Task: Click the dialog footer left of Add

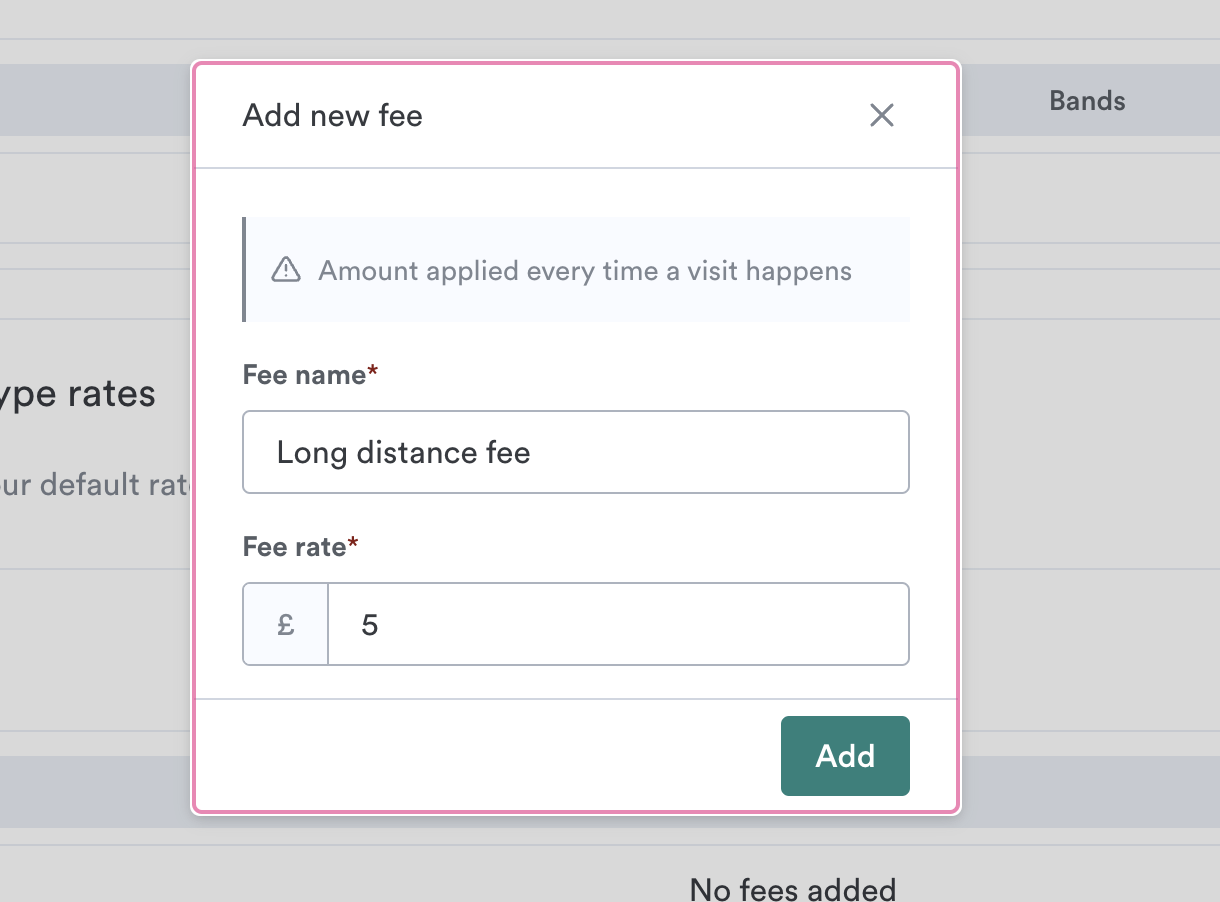Action: click(500, 756)
